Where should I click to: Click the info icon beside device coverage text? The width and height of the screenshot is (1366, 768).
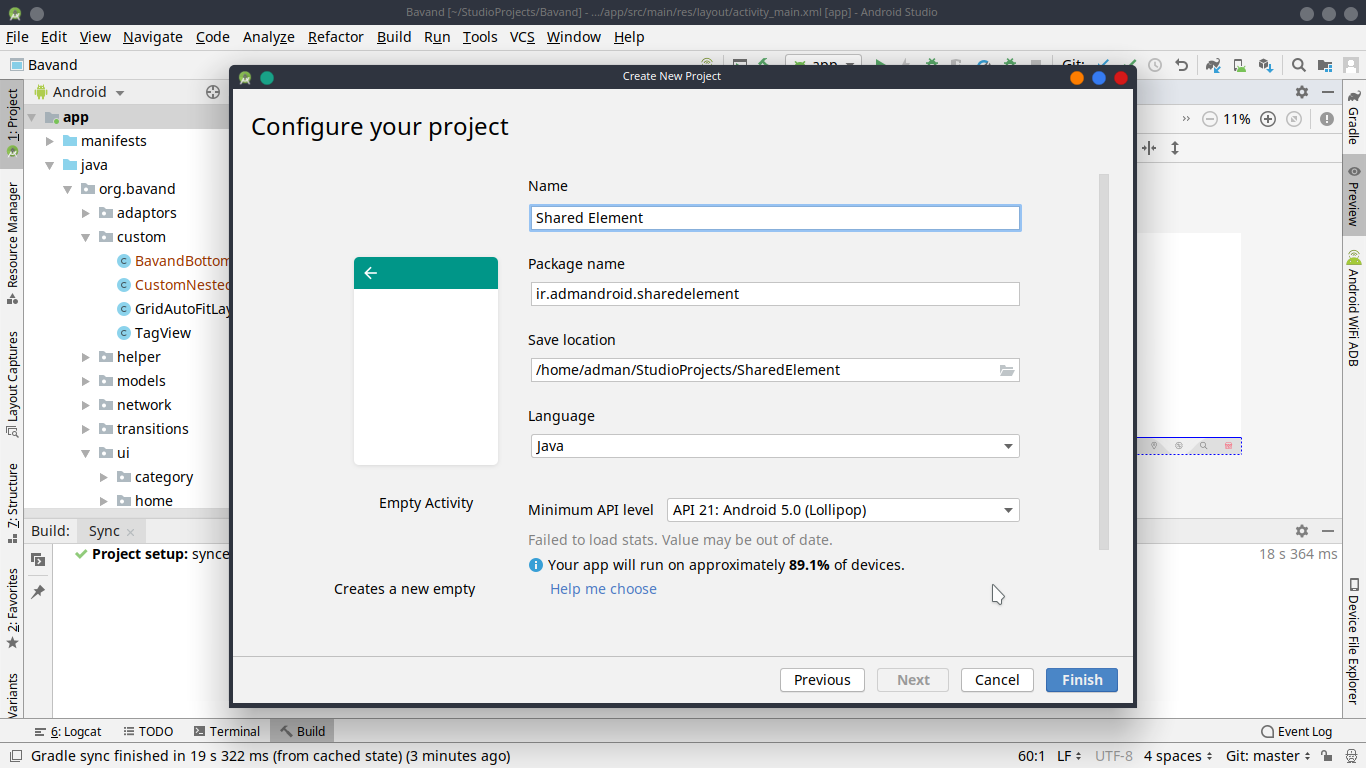click(536, 565)
